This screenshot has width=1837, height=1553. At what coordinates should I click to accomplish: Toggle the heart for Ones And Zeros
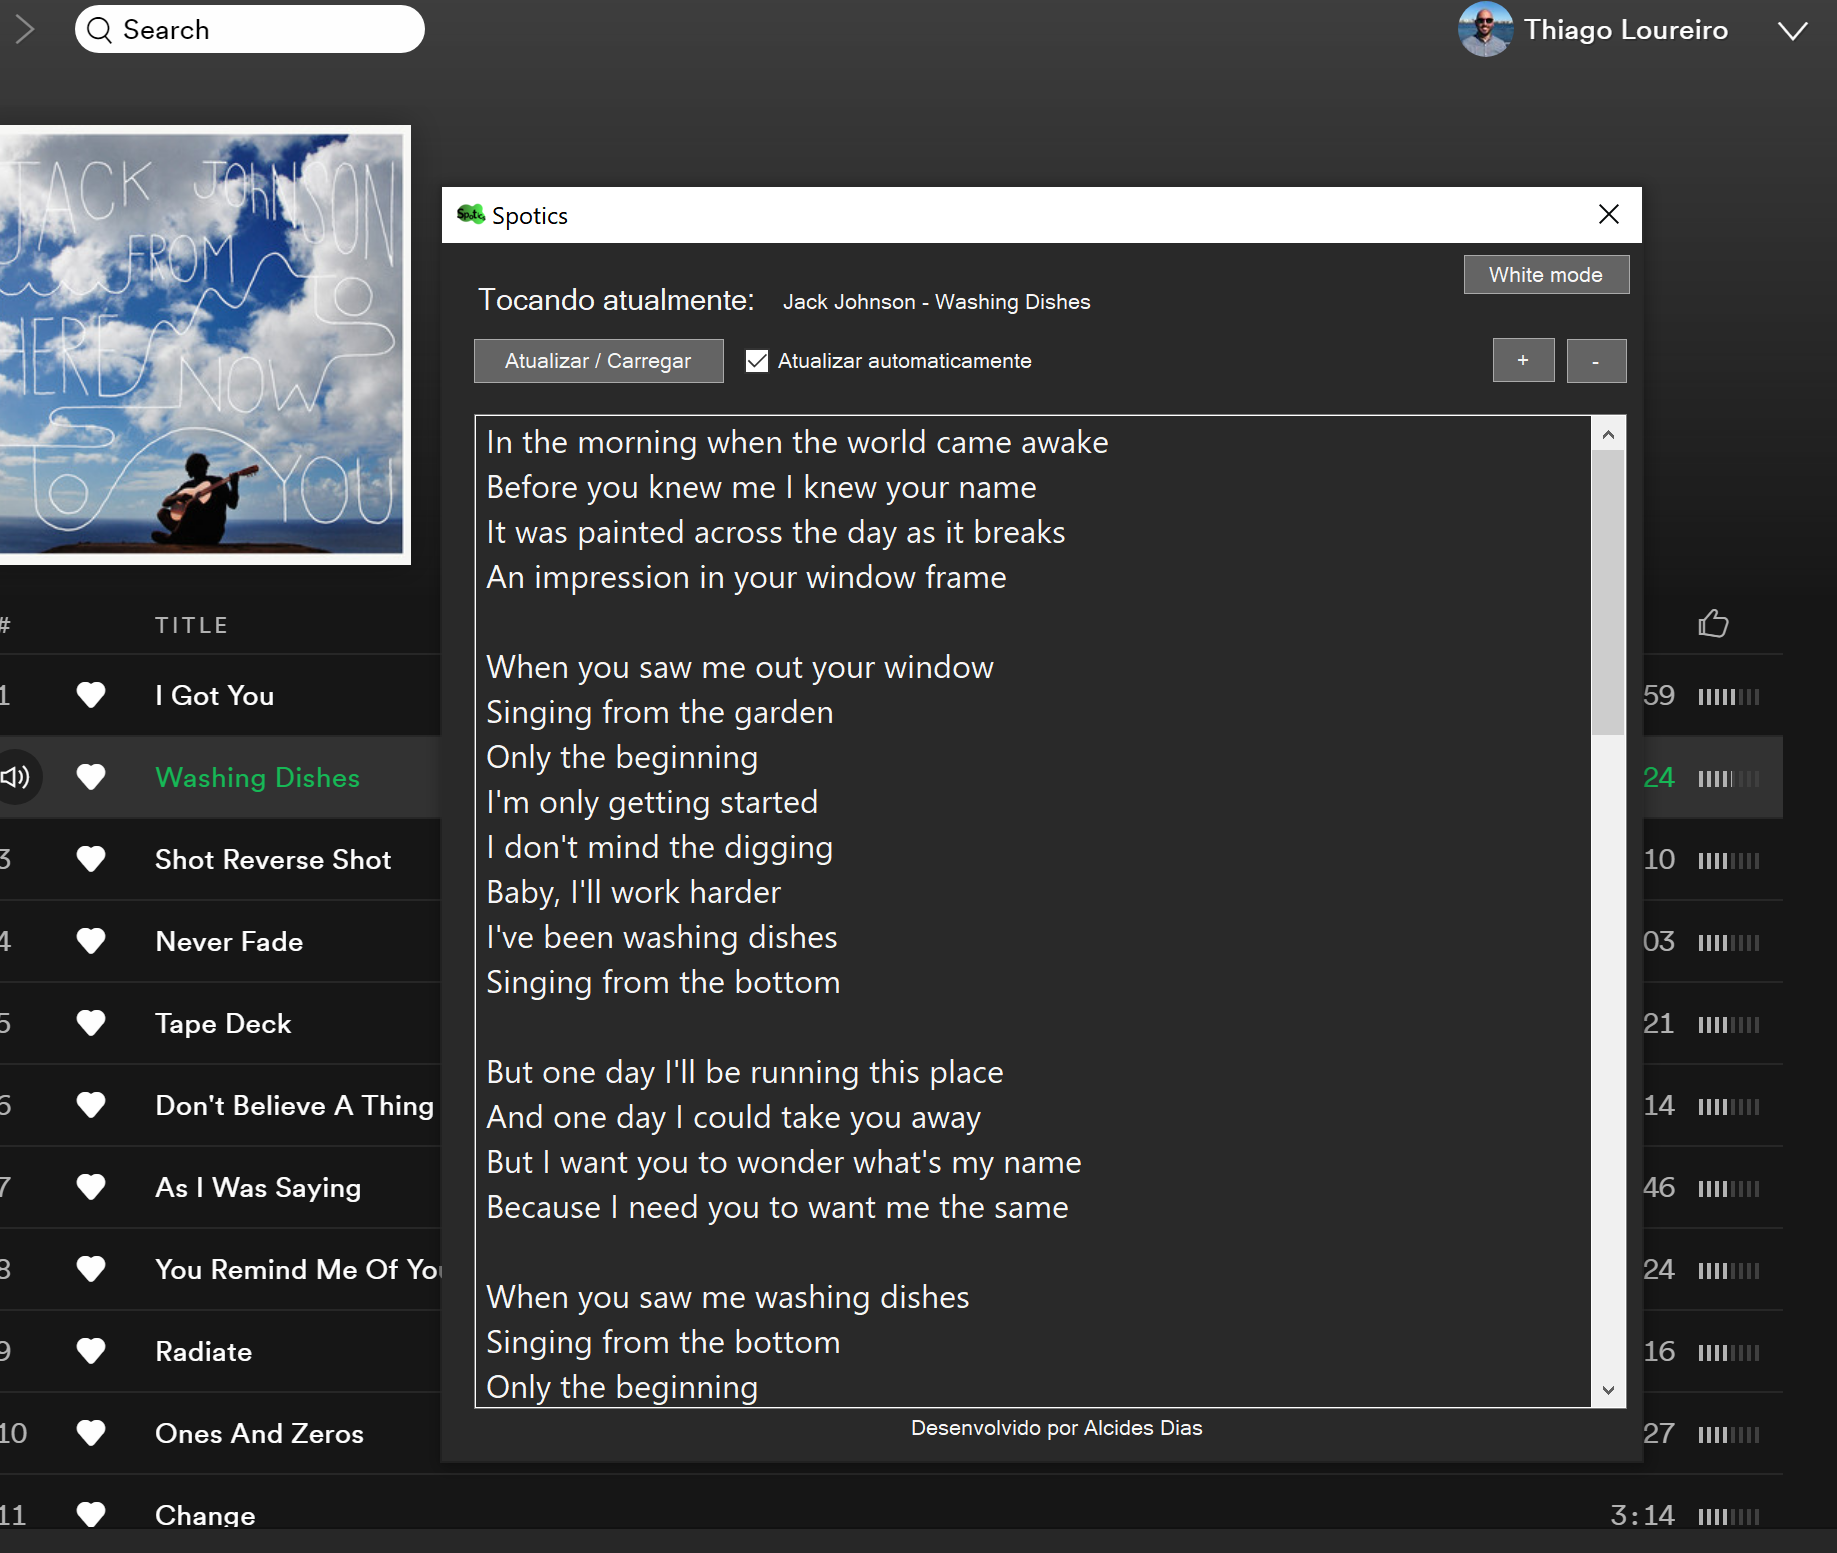91,1433
